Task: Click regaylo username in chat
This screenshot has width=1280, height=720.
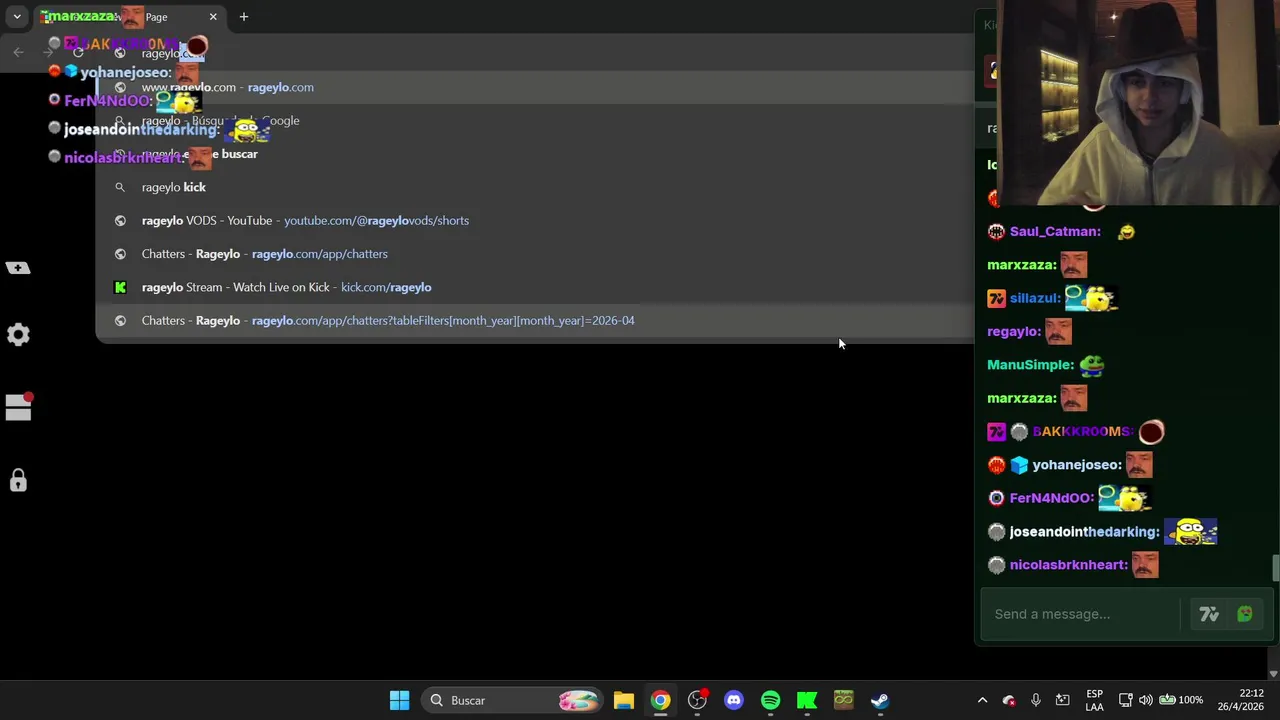Action: click(x=1013, y=331)
